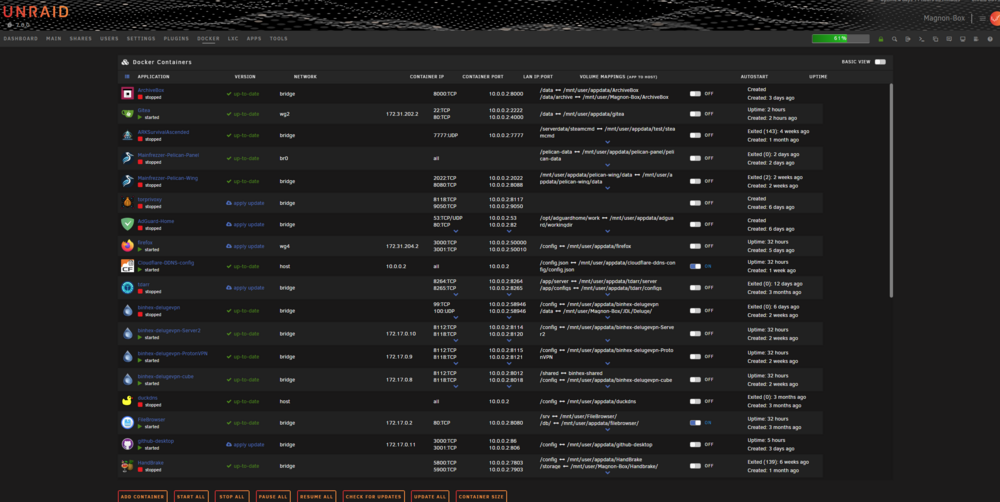Disable autostart for Cloudflare-DDNS-config
Image resolution: width=1000 pixels, height=502 pixels.
pos(695,267)
